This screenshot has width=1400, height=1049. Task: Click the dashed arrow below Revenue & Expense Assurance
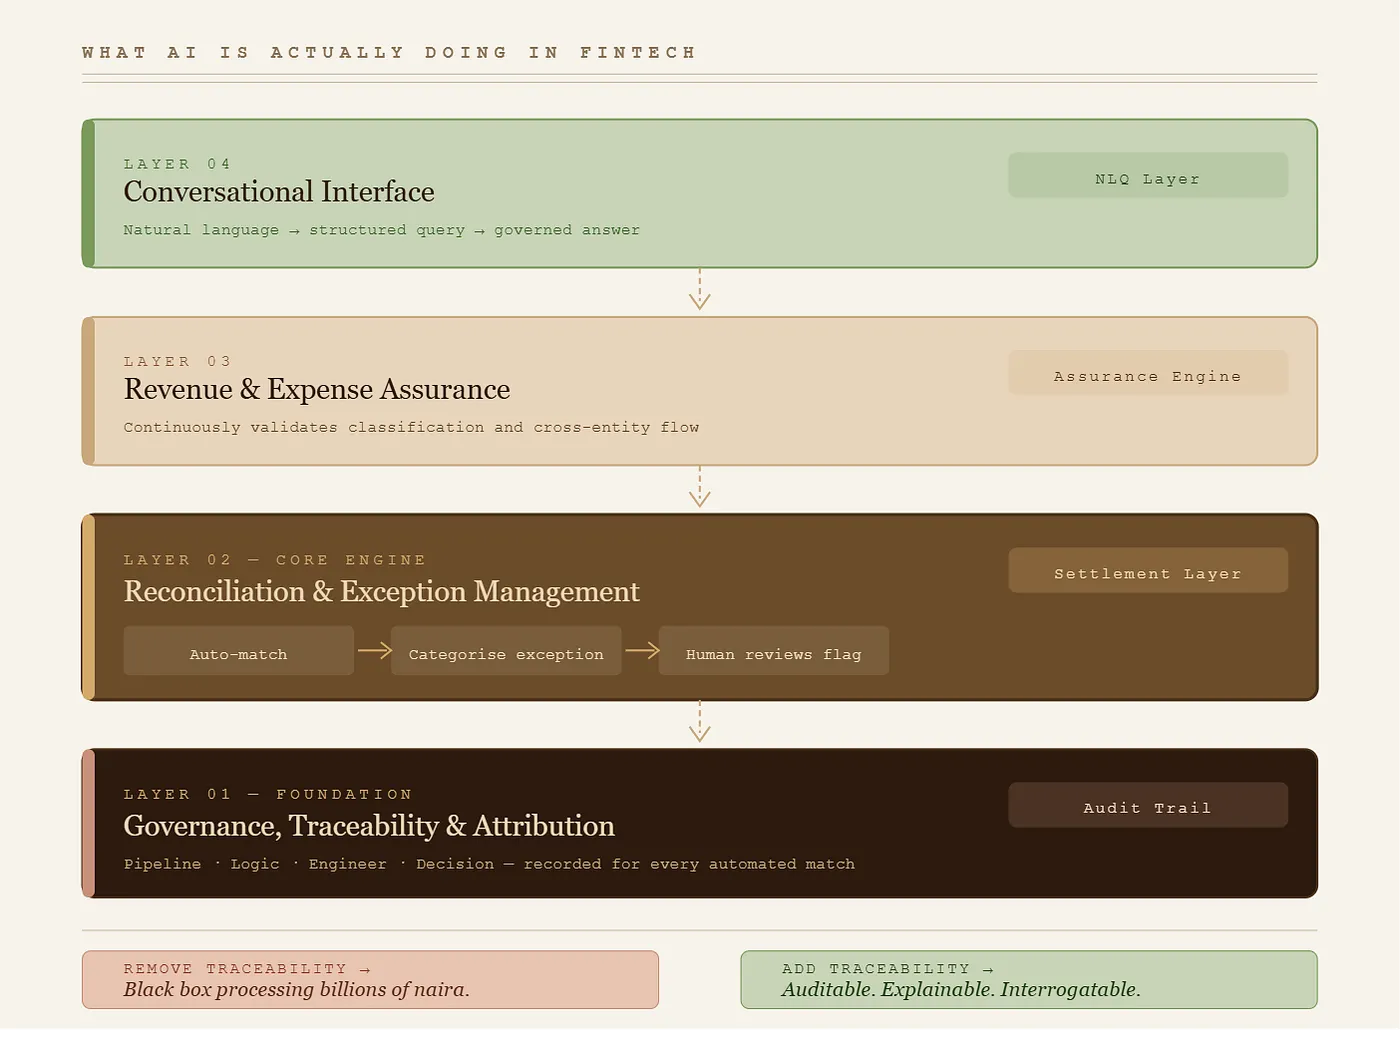(700, 488)
